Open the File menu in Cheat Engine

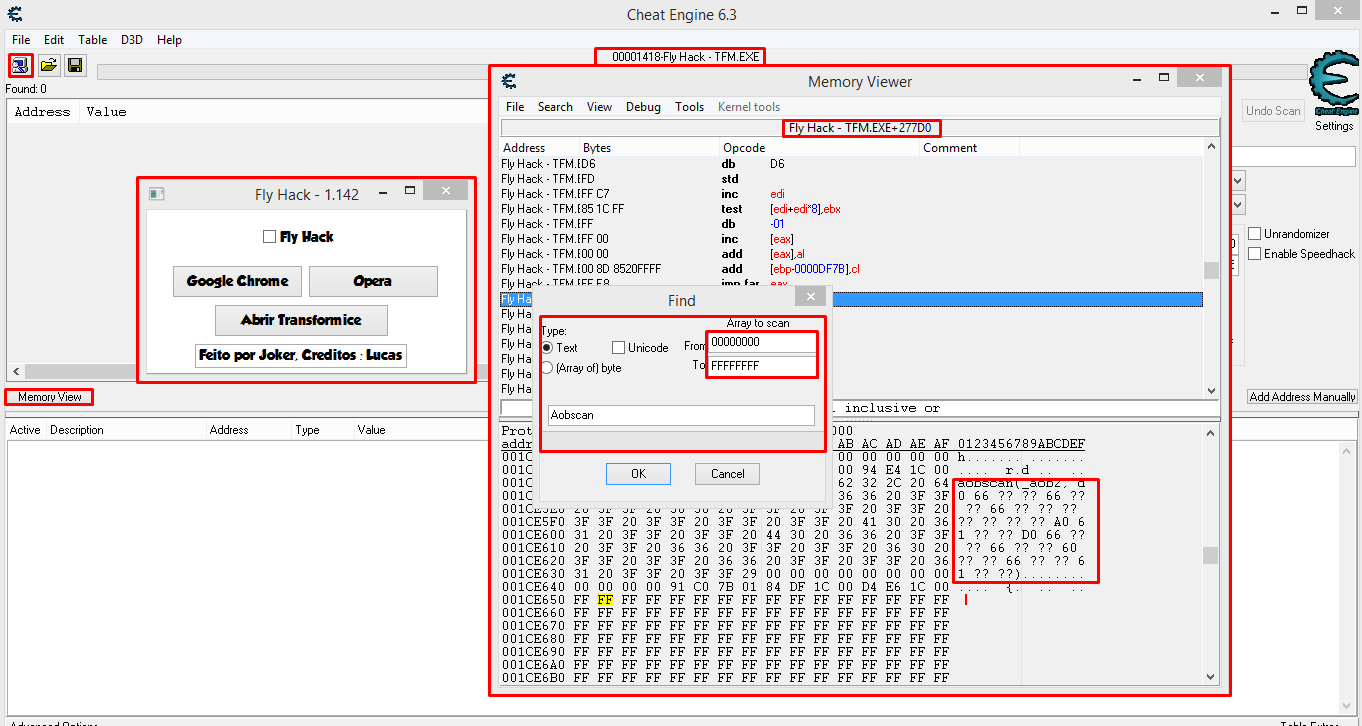(21, 40)
